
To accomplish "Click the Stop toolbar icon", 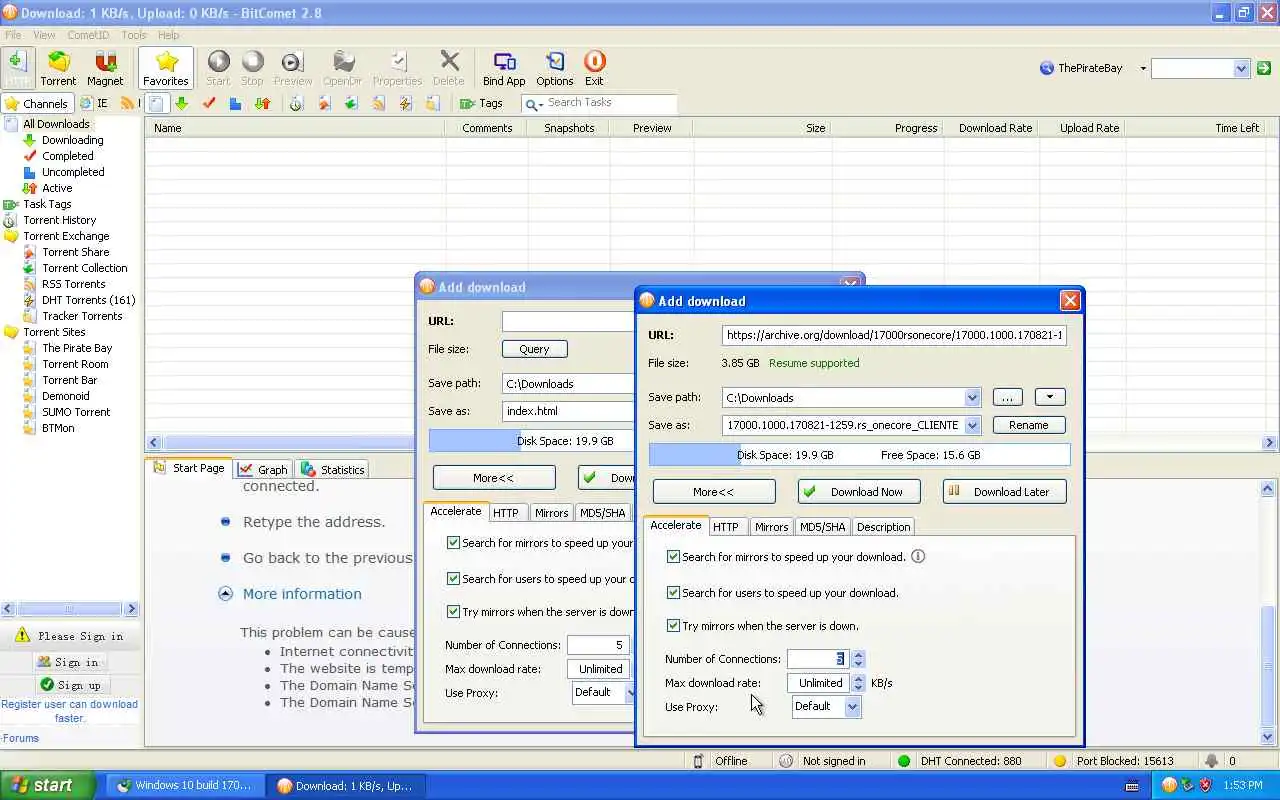I will coord(252,68).
